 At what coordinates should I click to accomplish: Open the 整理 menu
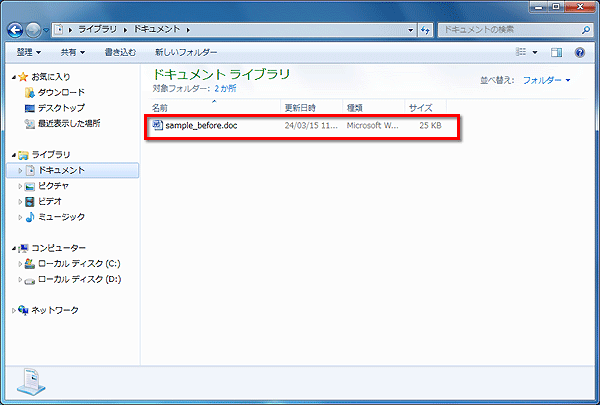pyautogui.click(x=29, y=52)
